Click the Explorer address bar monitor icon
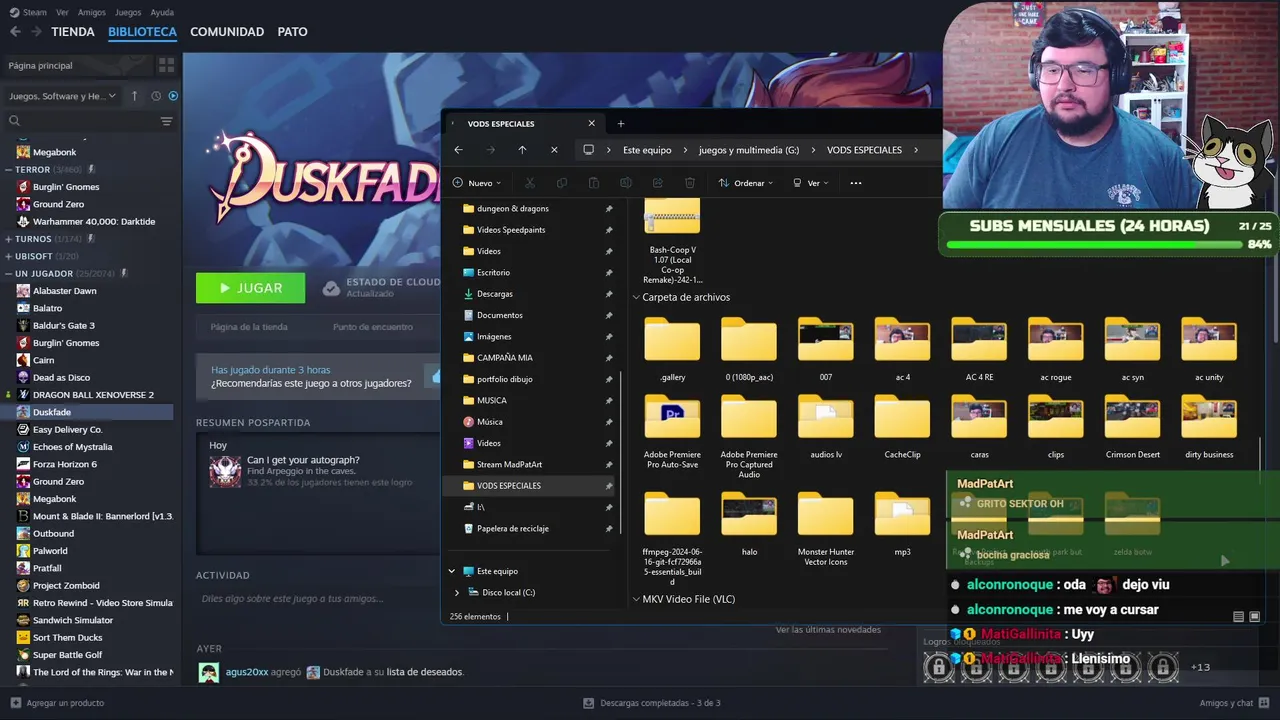The height and width of the screenshot is (720, 1280). tap(589, 150)
